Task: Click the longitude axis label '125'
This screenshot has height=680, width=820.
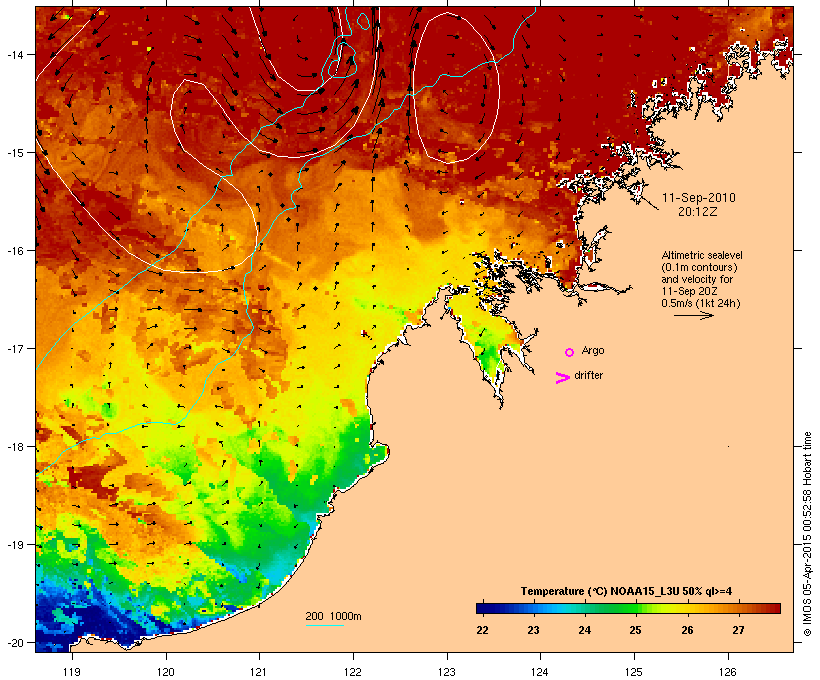Action: pos(634,672)
